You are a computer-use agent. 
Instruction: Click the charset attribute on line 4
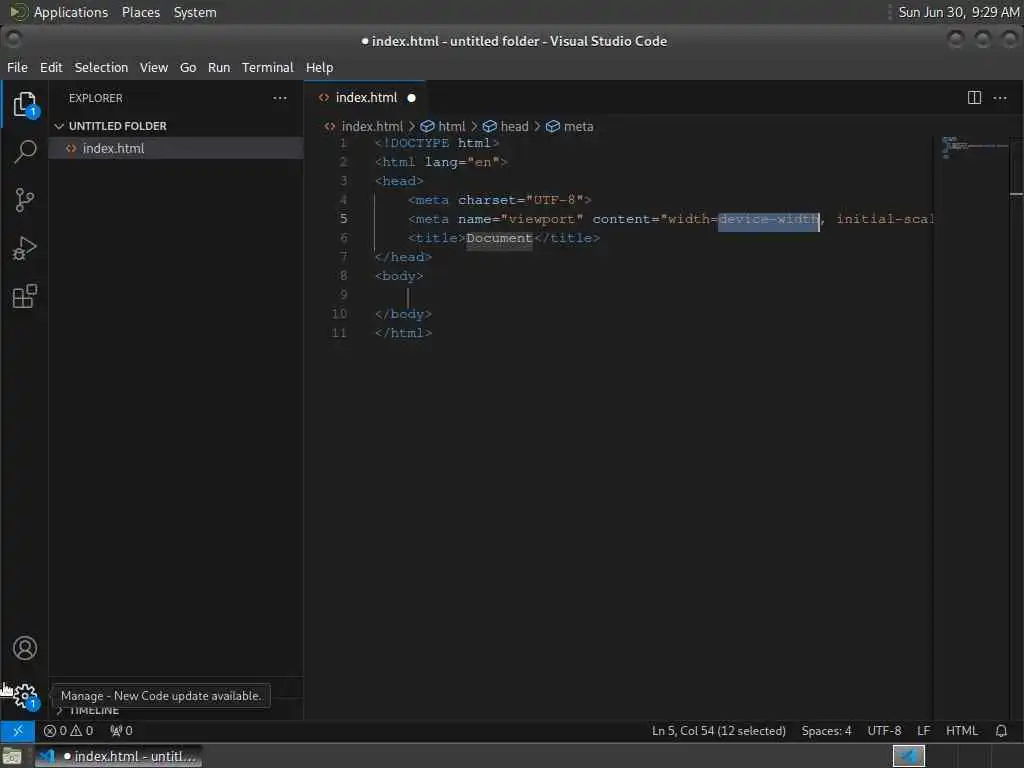[x=487, y=200]
